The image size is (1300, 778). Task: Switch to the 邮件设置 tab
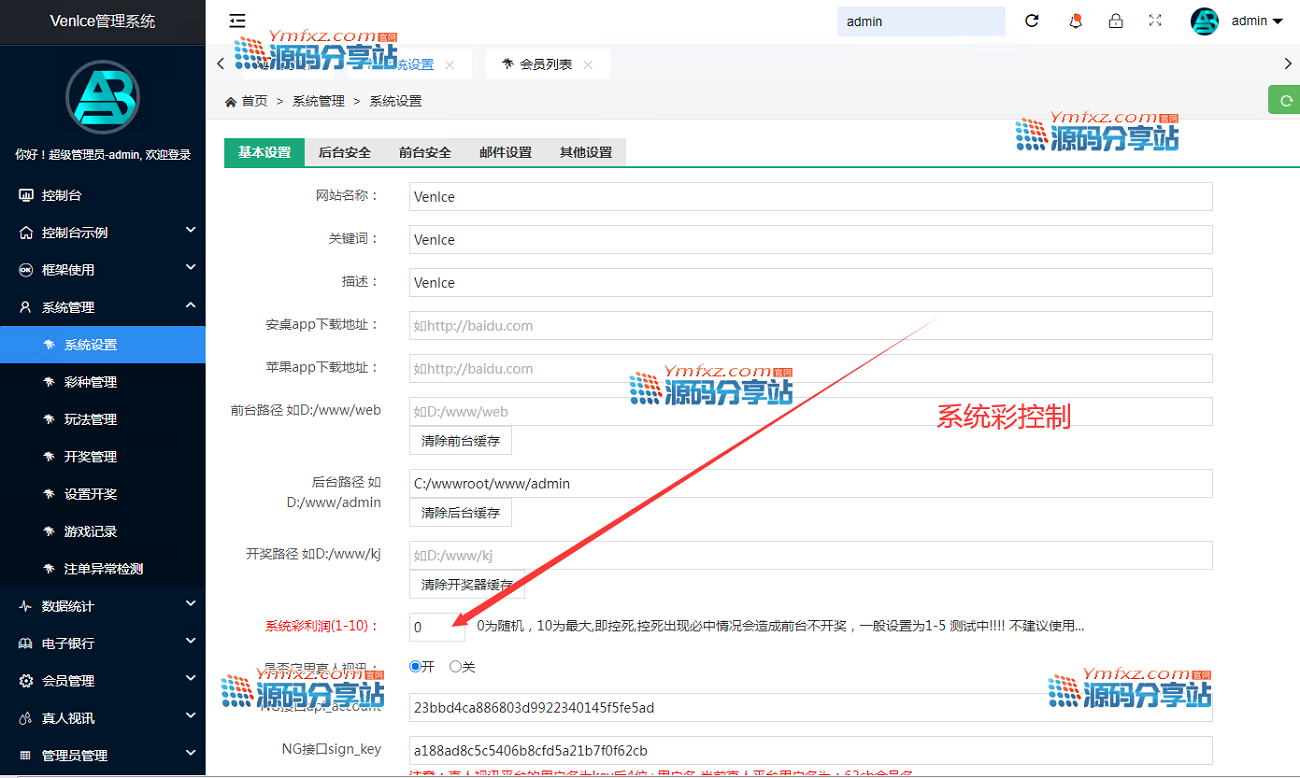(505, 152)
